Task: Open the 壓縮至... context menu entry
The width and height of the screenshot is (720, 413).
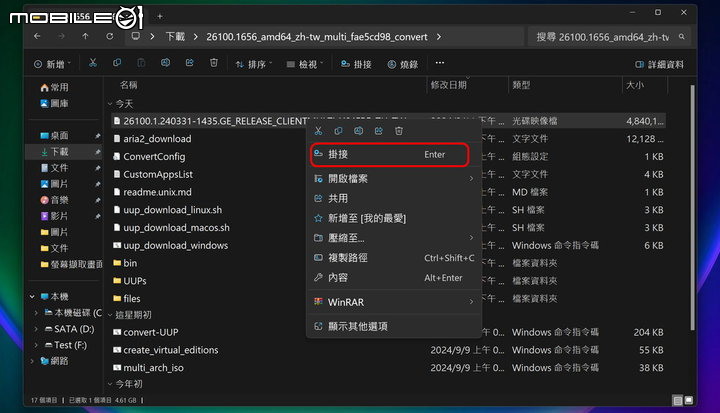Action: pos(394,238)
